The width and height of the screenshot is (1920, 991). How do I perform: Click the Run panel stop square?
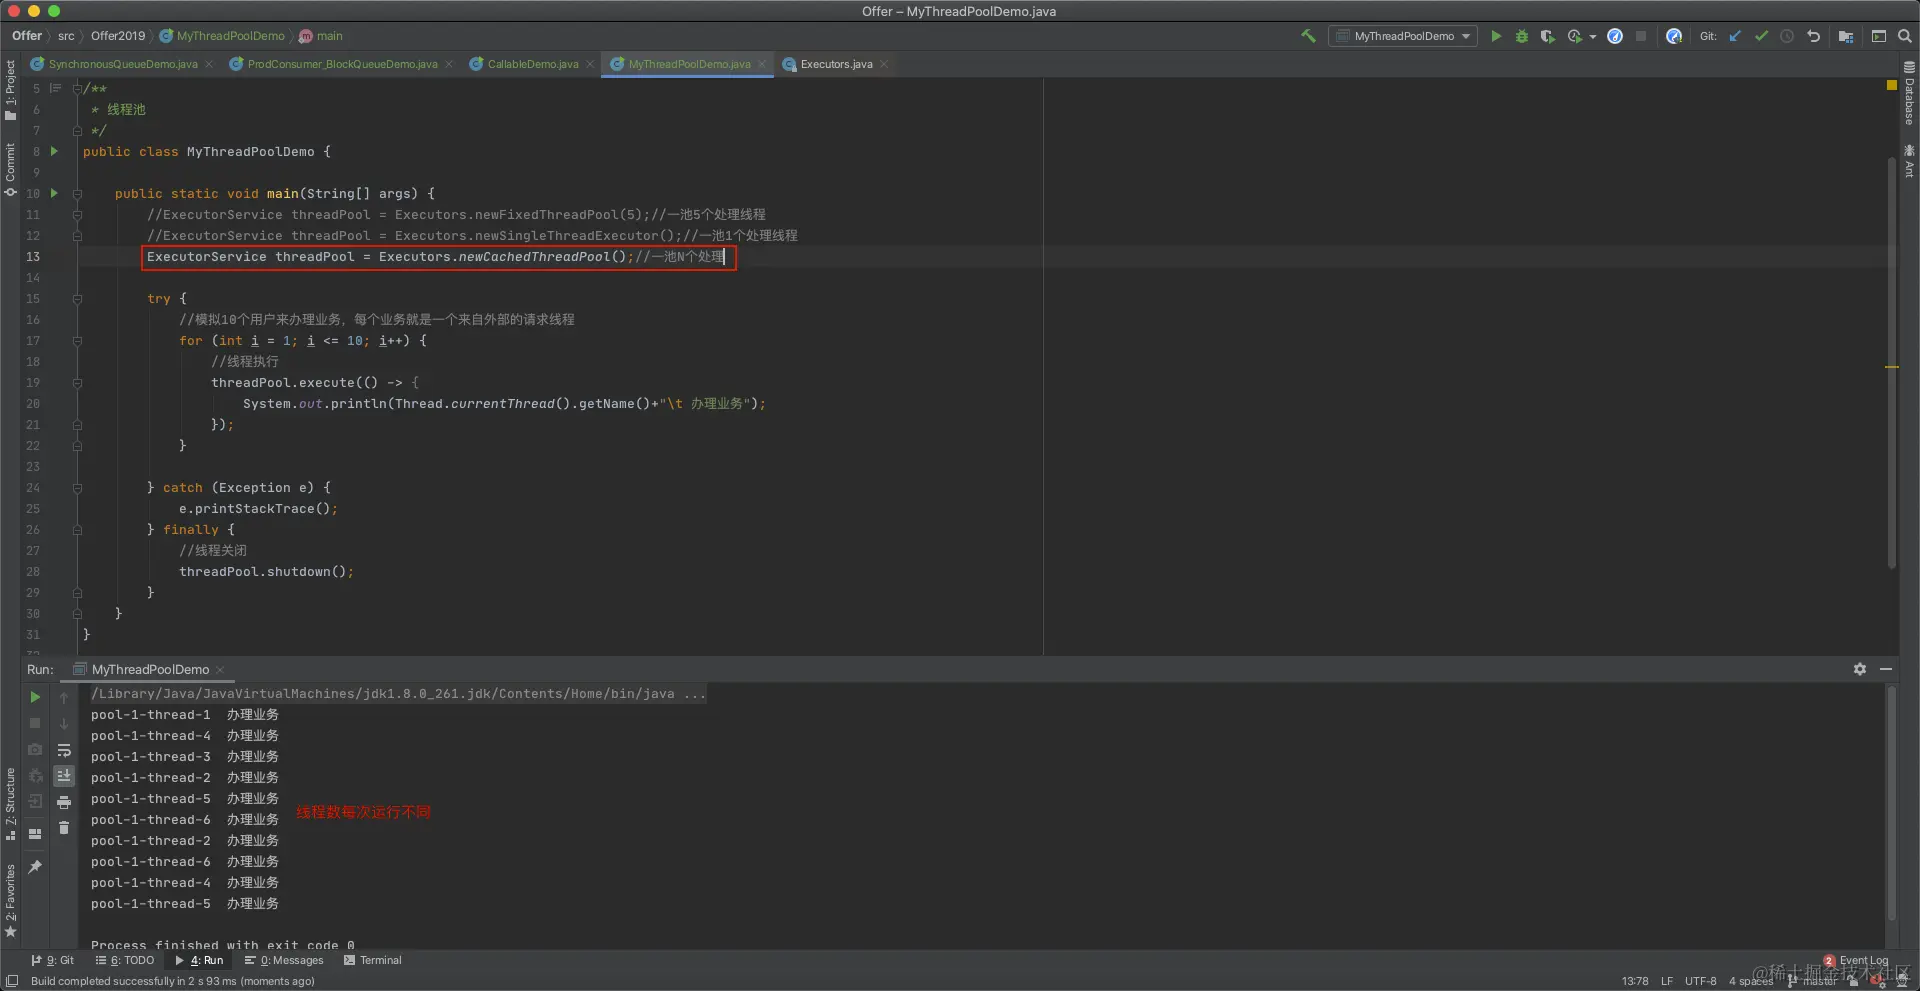(x=35, y=723)
